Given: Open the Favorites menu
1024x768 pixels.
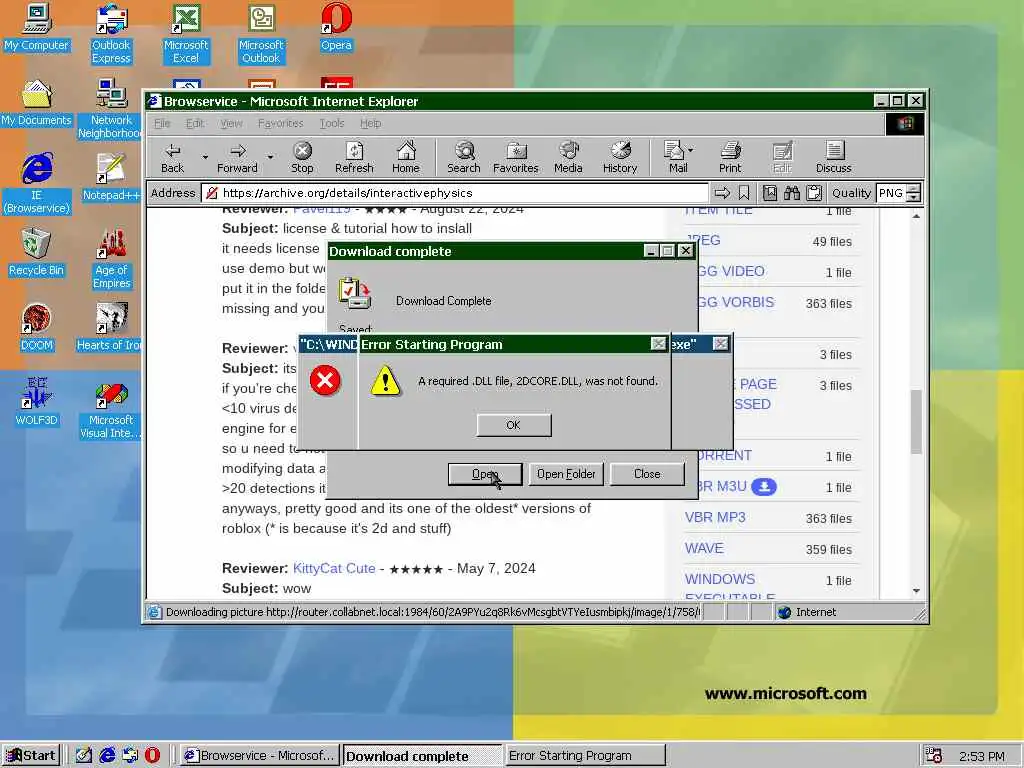Looking at the screenshot, I should pyautogui.click(x=280, y=123).
